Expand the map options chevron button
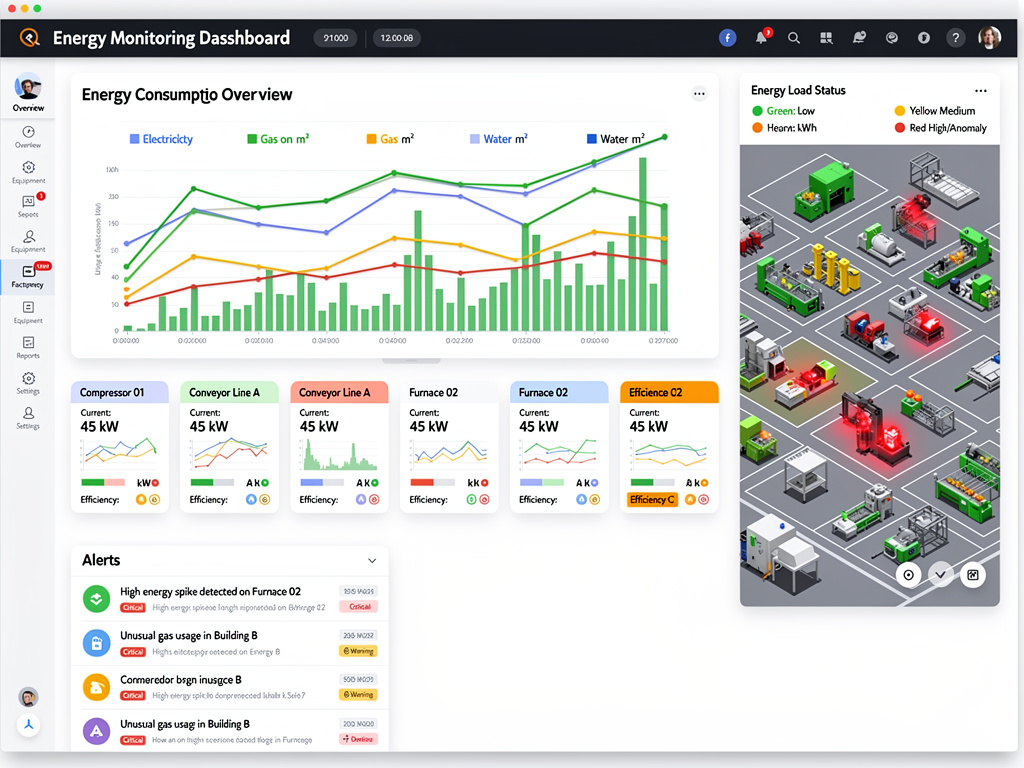 940,575
